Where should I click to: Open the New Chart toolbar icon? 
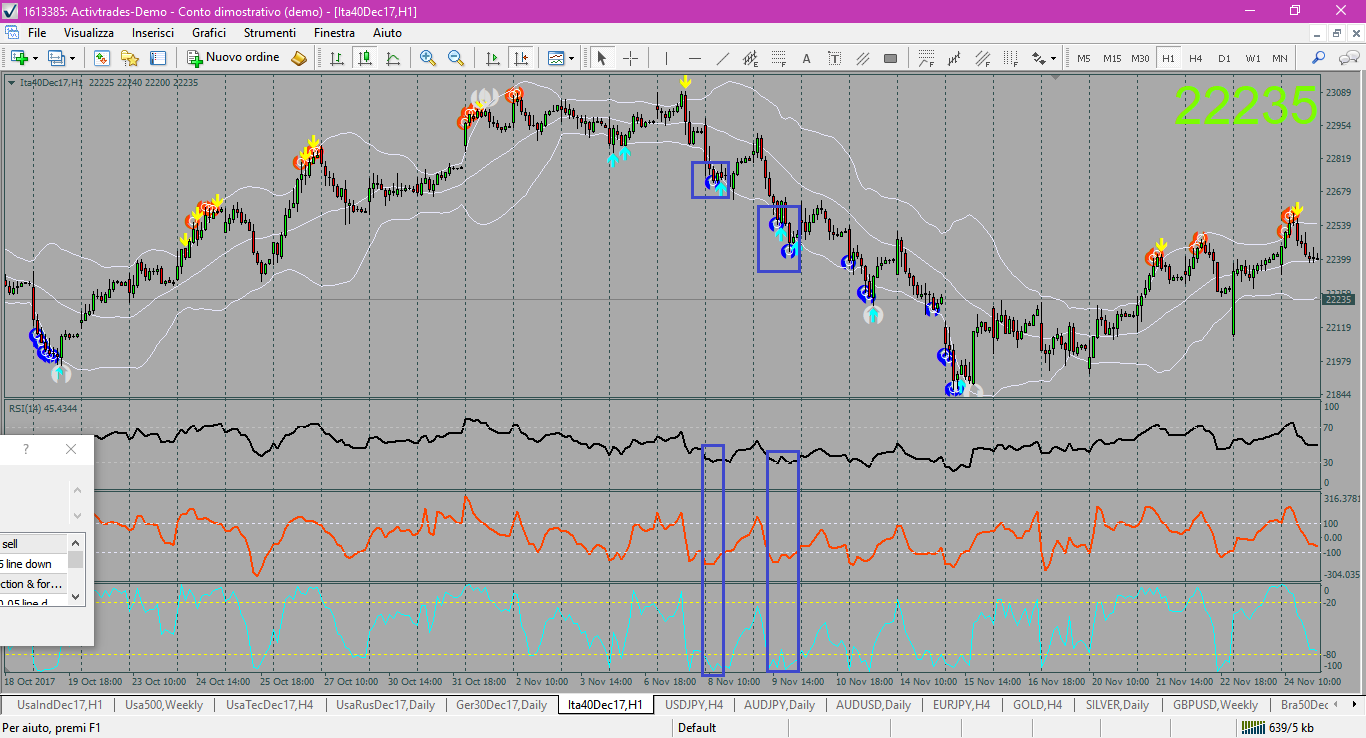(20, 58)
